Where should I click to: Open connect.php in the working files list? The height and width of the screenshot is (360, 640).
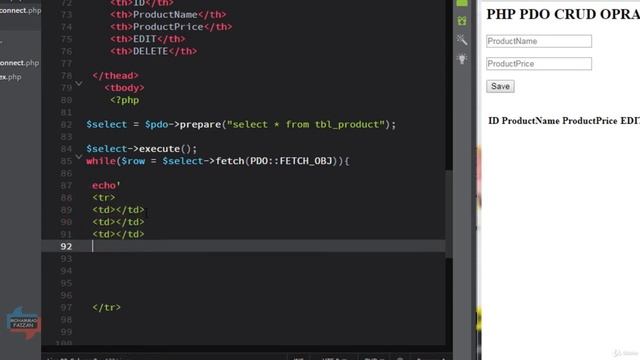tap(20, 11)
